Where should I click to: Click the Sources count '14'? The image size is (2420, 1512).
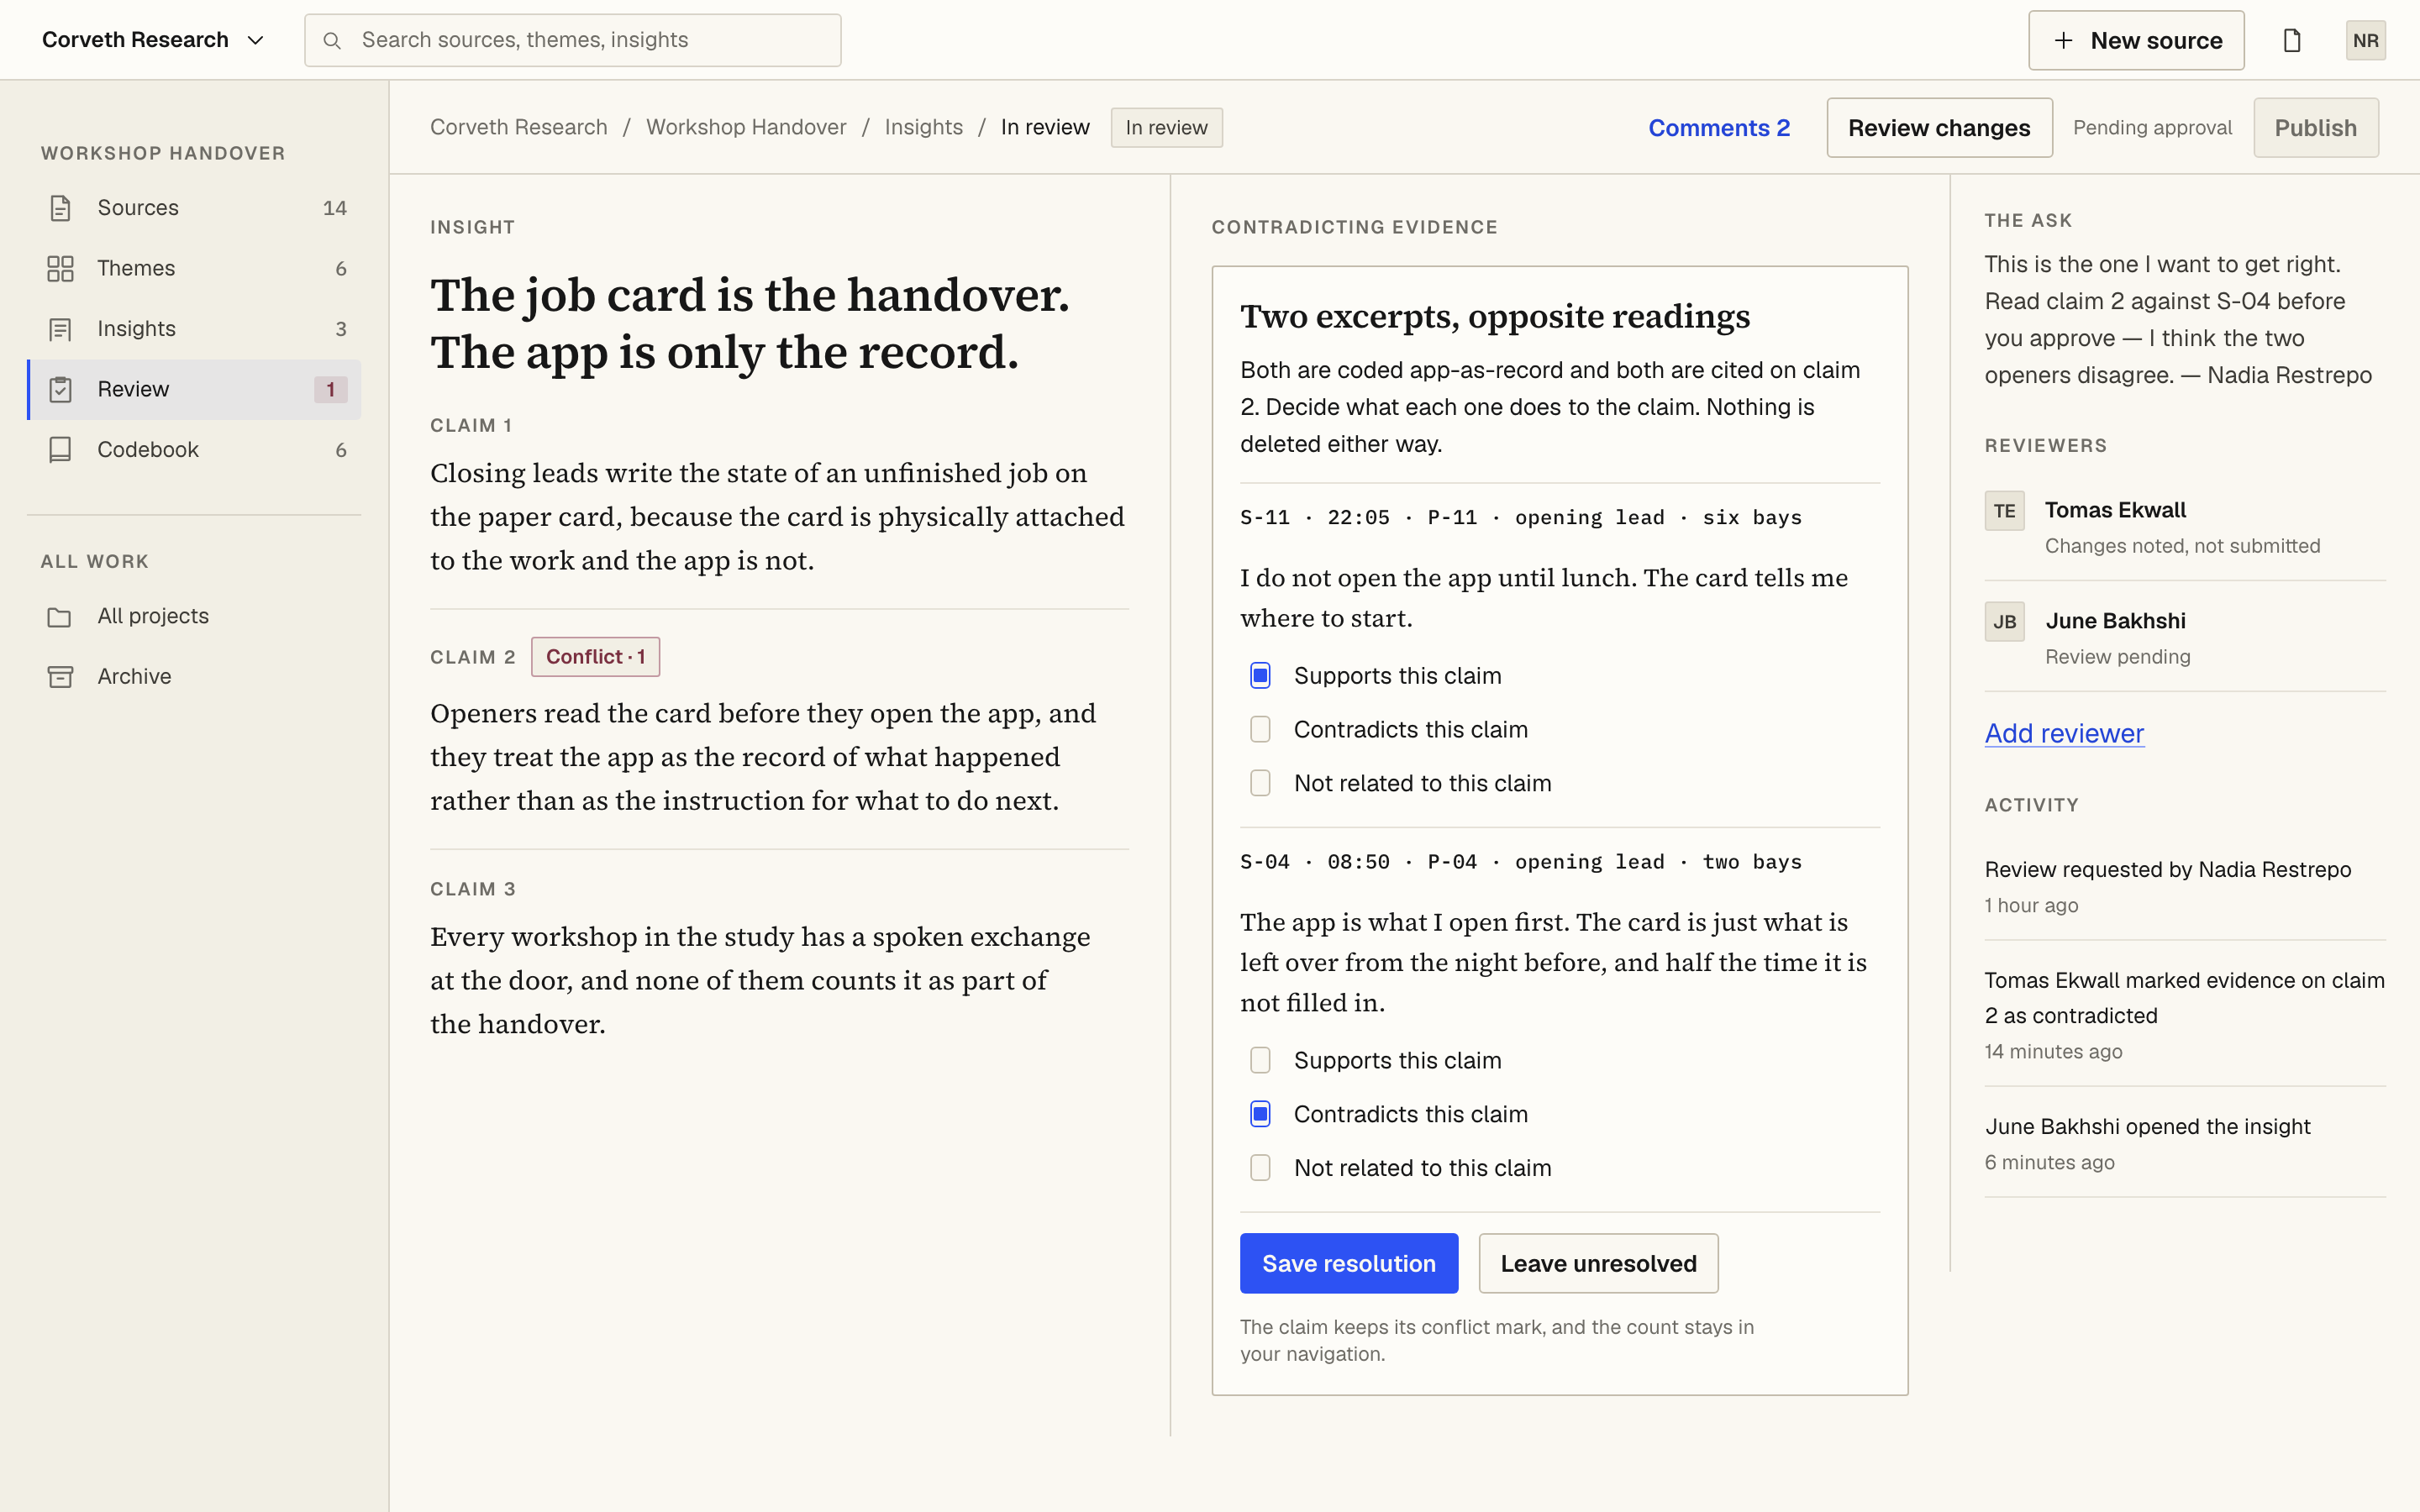pyautogui.click(x=334, y=208)
